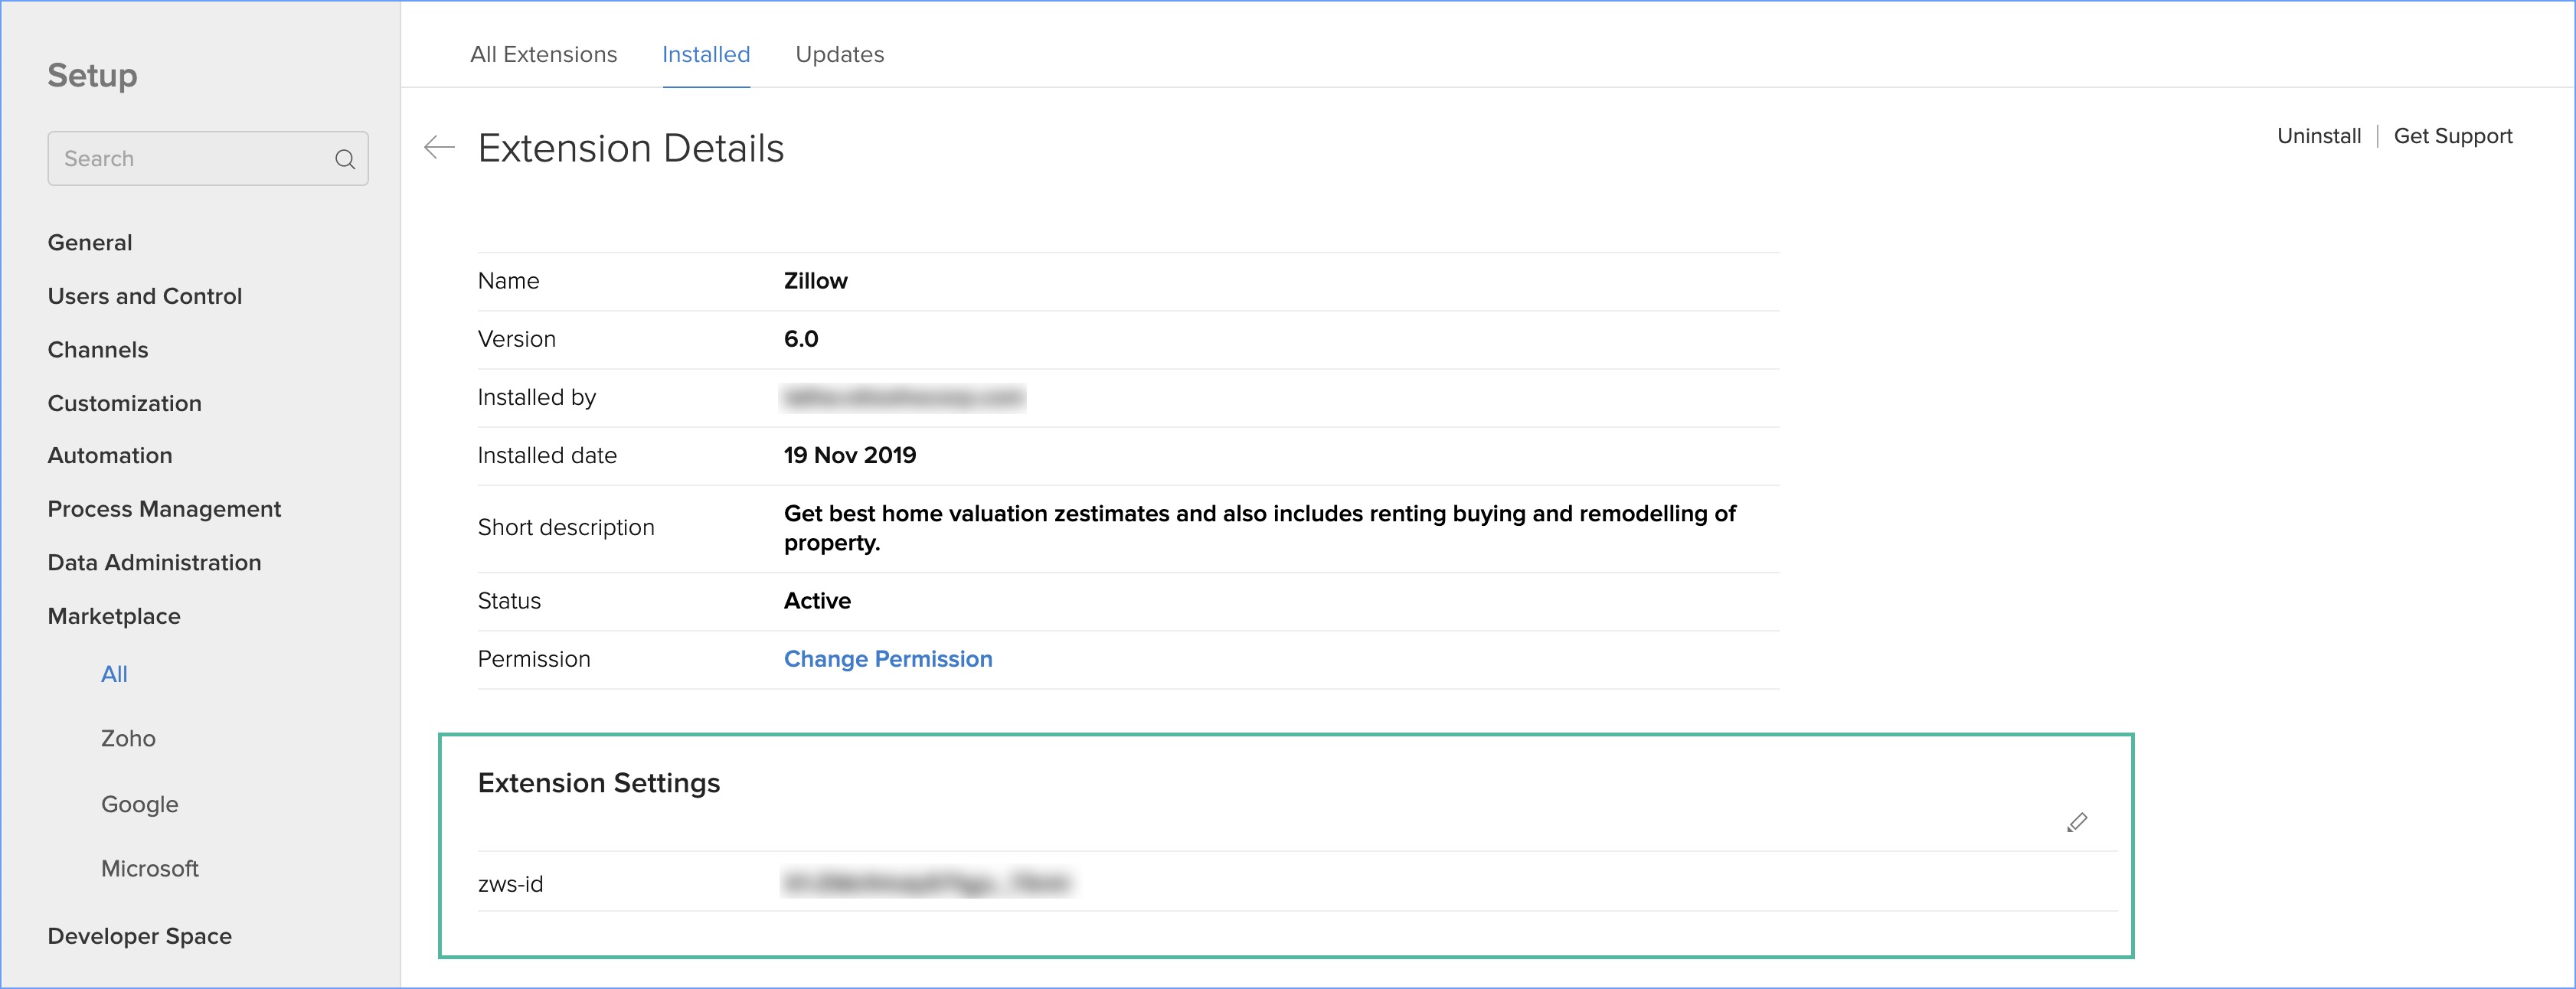2576x989 pixels.
Task: Click the pencil edit icon in Extension Settings
Action: pyautogui.click(x=2077, y=822)
